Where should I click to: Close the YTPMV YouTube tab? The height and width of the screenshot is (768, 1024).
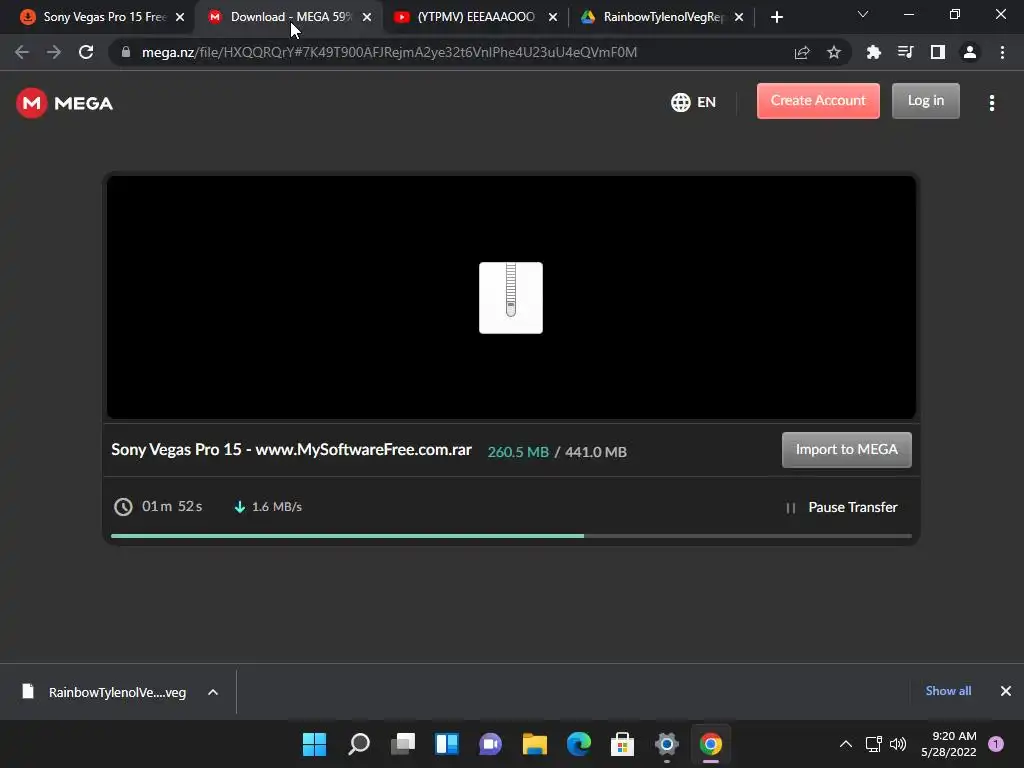(x=553, y=18)
